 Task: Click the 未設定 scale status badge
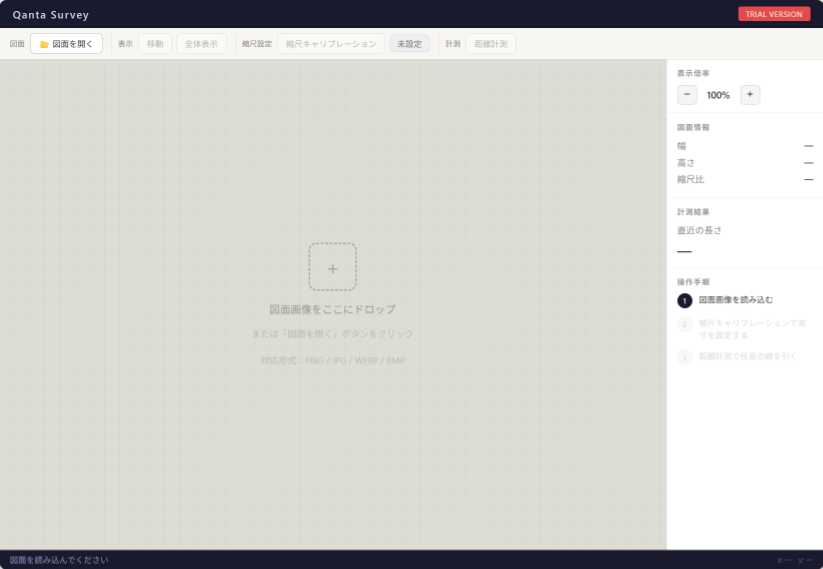click(x=409, y=44)
